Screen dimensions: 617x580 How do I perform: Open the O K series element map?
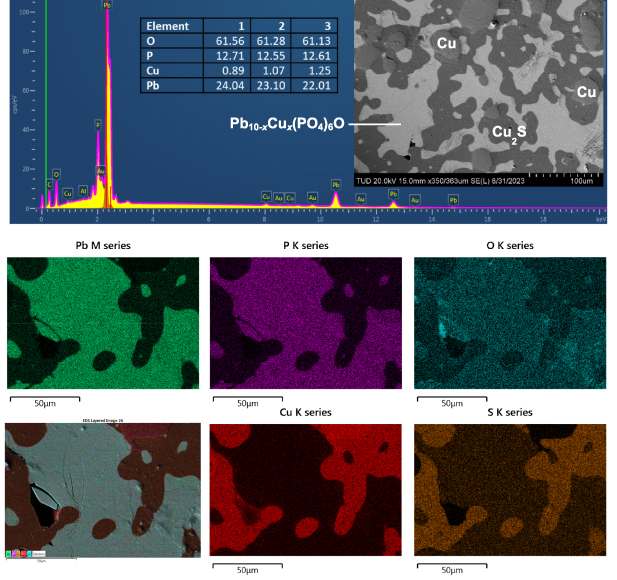510,323
